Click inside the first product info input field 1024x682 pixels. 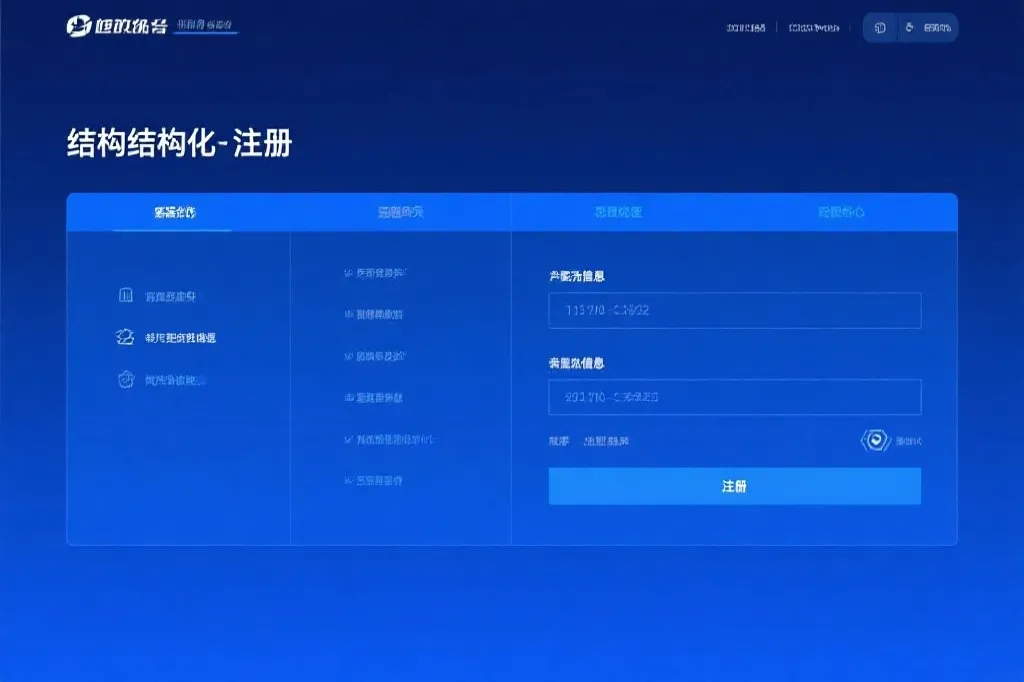[734, 311]
